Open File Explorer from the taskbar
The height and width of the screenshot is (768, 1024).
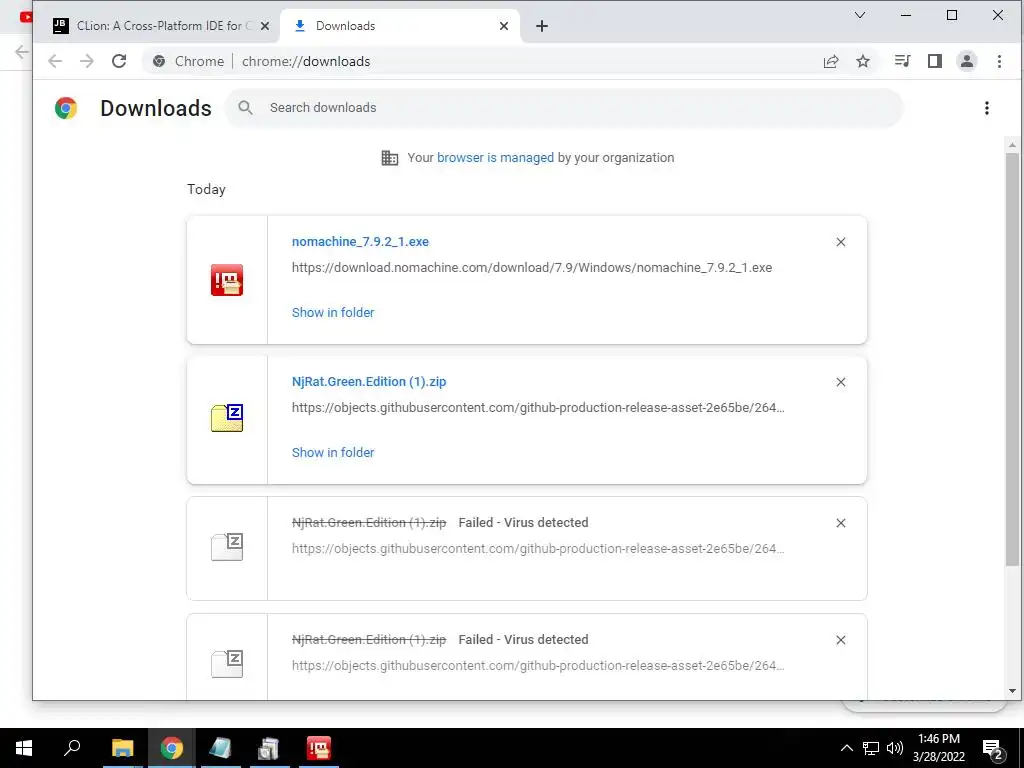tap(122, 748)
